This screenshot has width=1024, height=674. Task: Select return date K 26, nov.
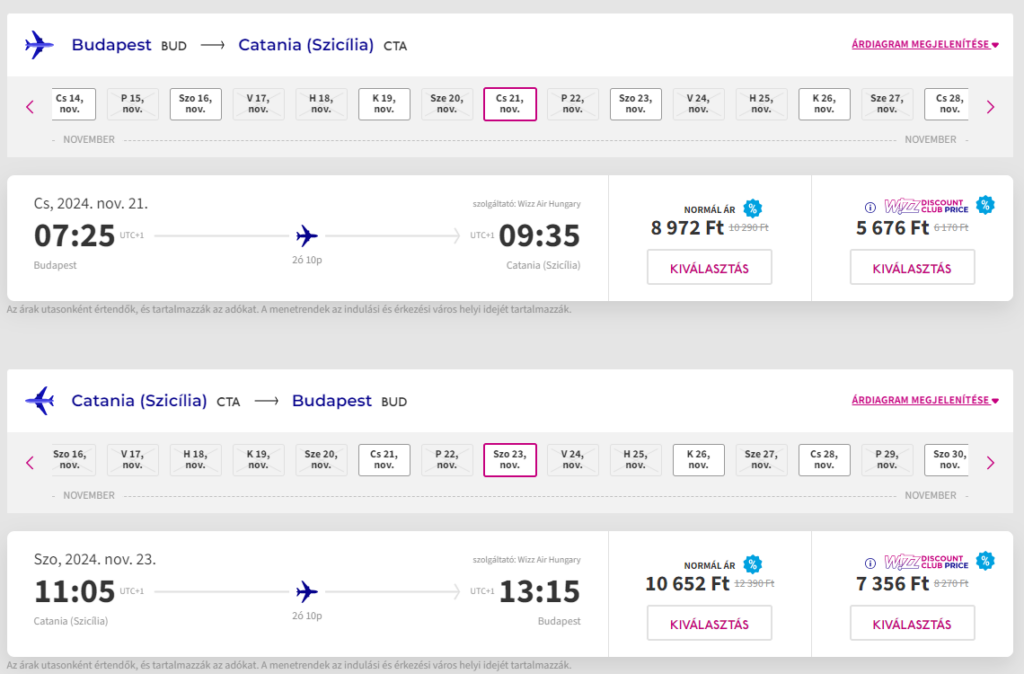click(698, 460)
